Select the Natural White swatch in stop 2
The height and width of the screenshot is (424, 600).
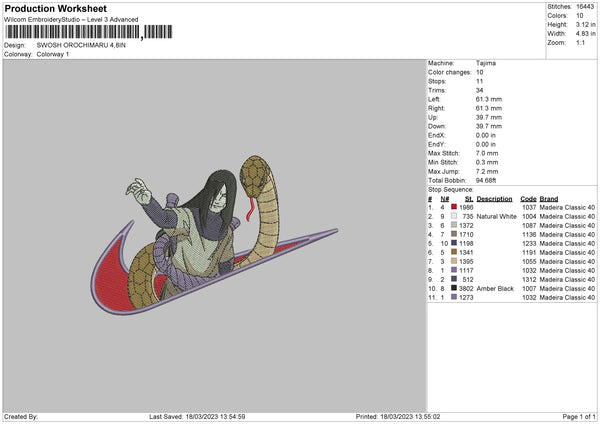tap(454, 216)
